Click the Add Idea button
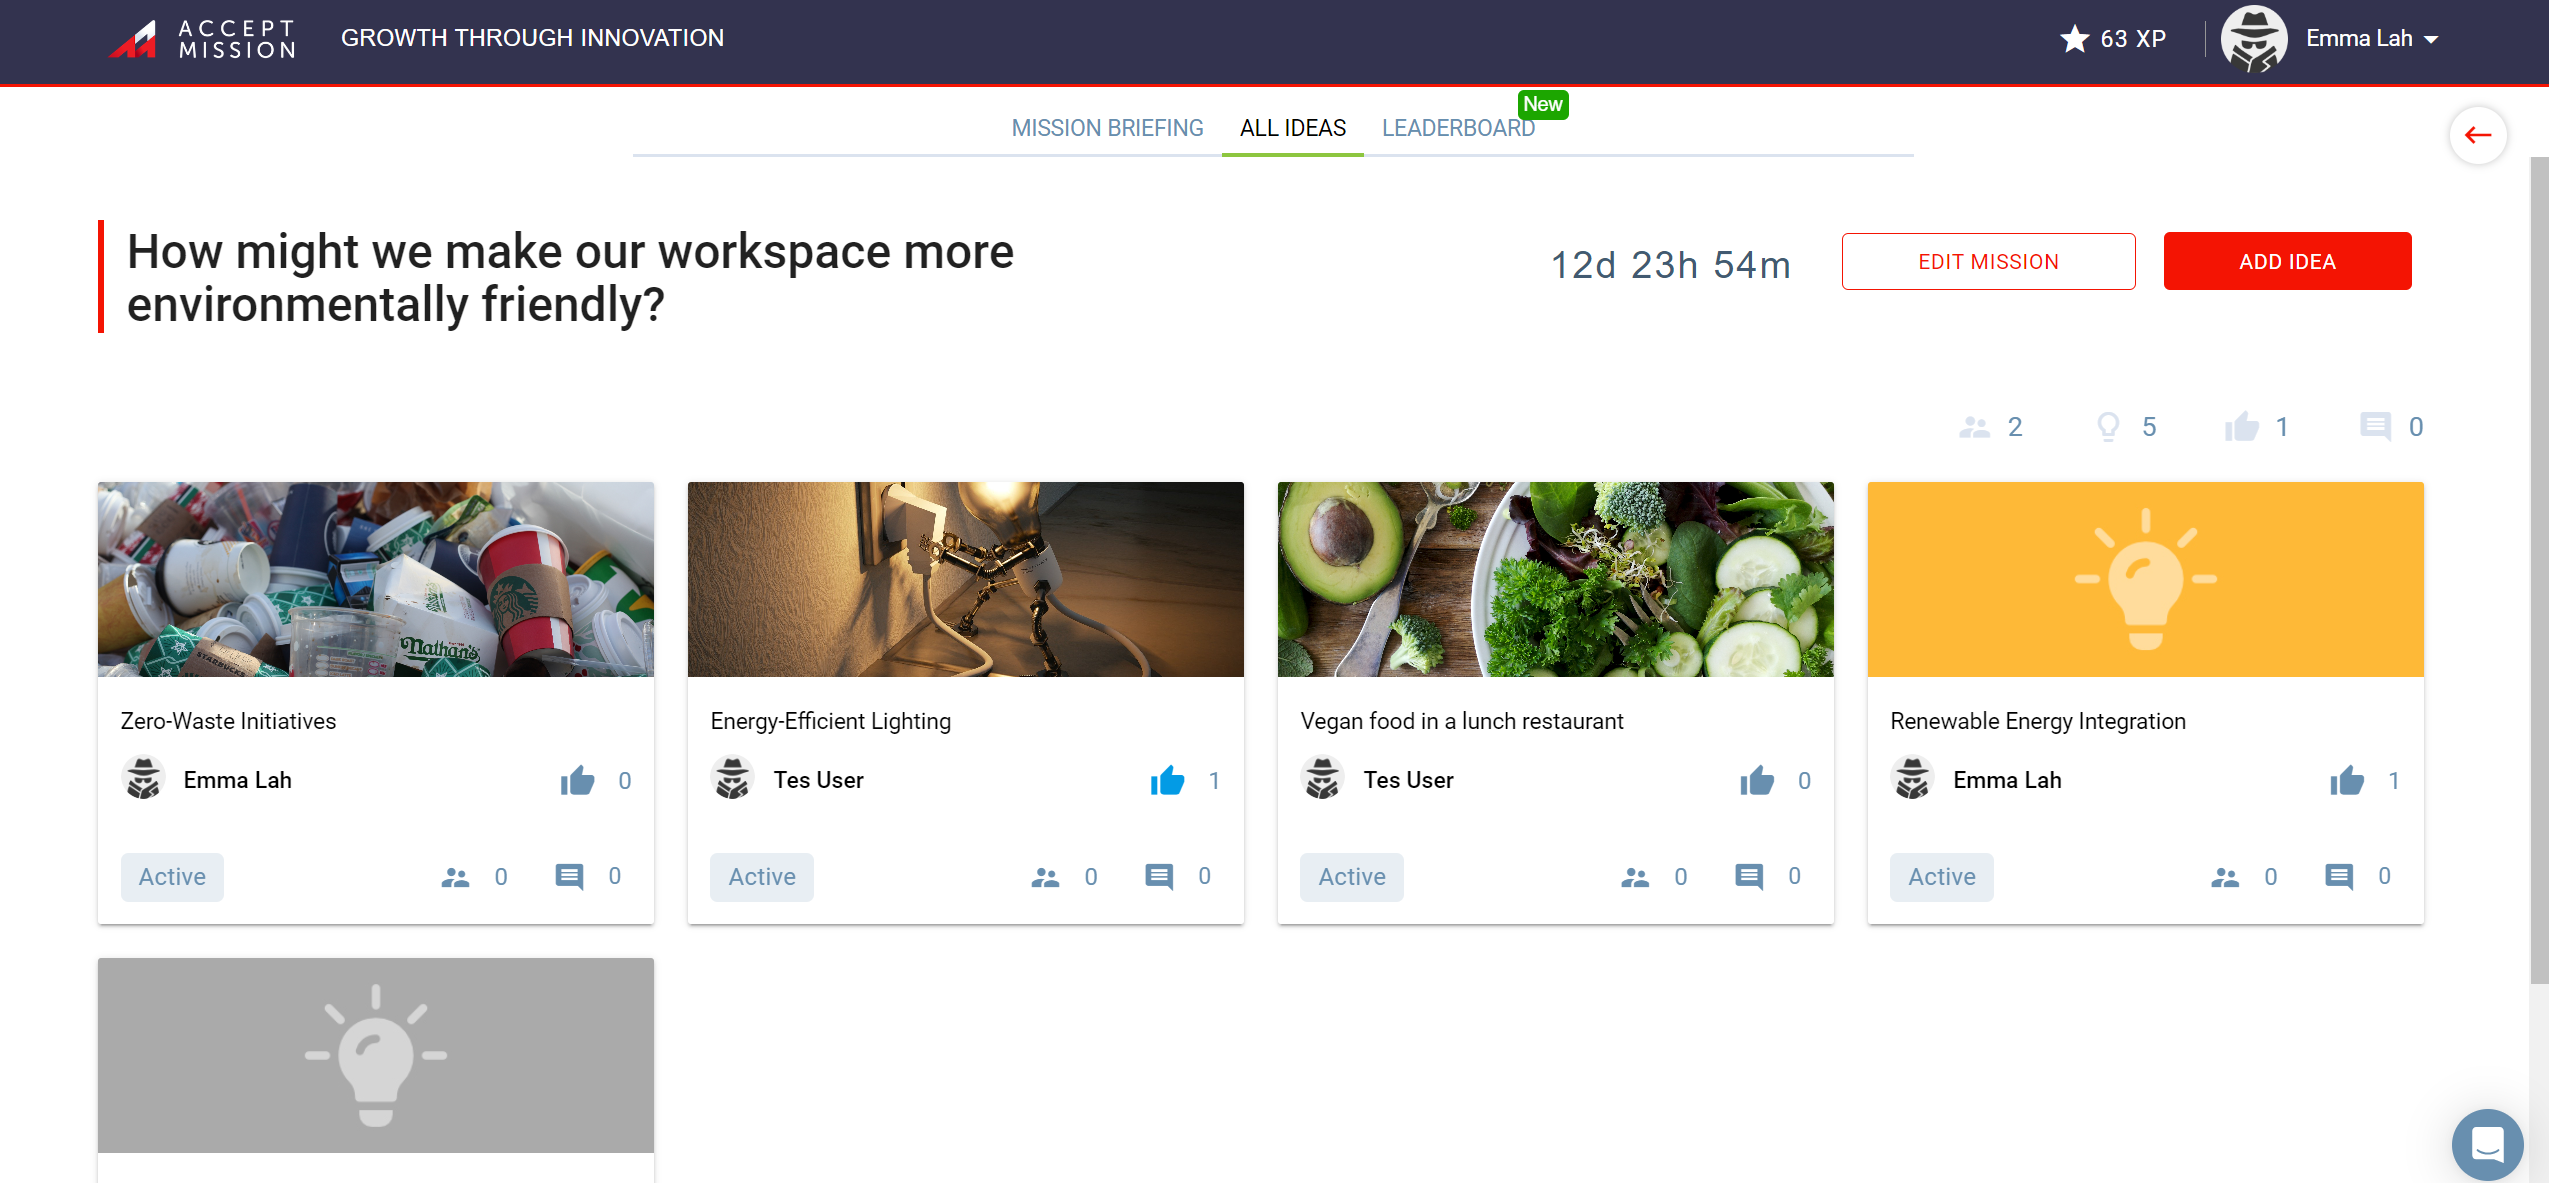Viewport: 2549px width, 1183px height. (x=2287, y=262)
